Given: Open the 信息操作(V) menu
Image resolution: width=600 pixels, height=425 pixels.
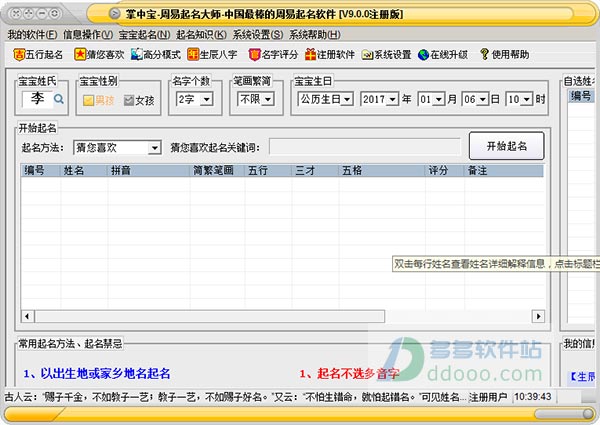Looking at the screenshot, I should point(88,35).
